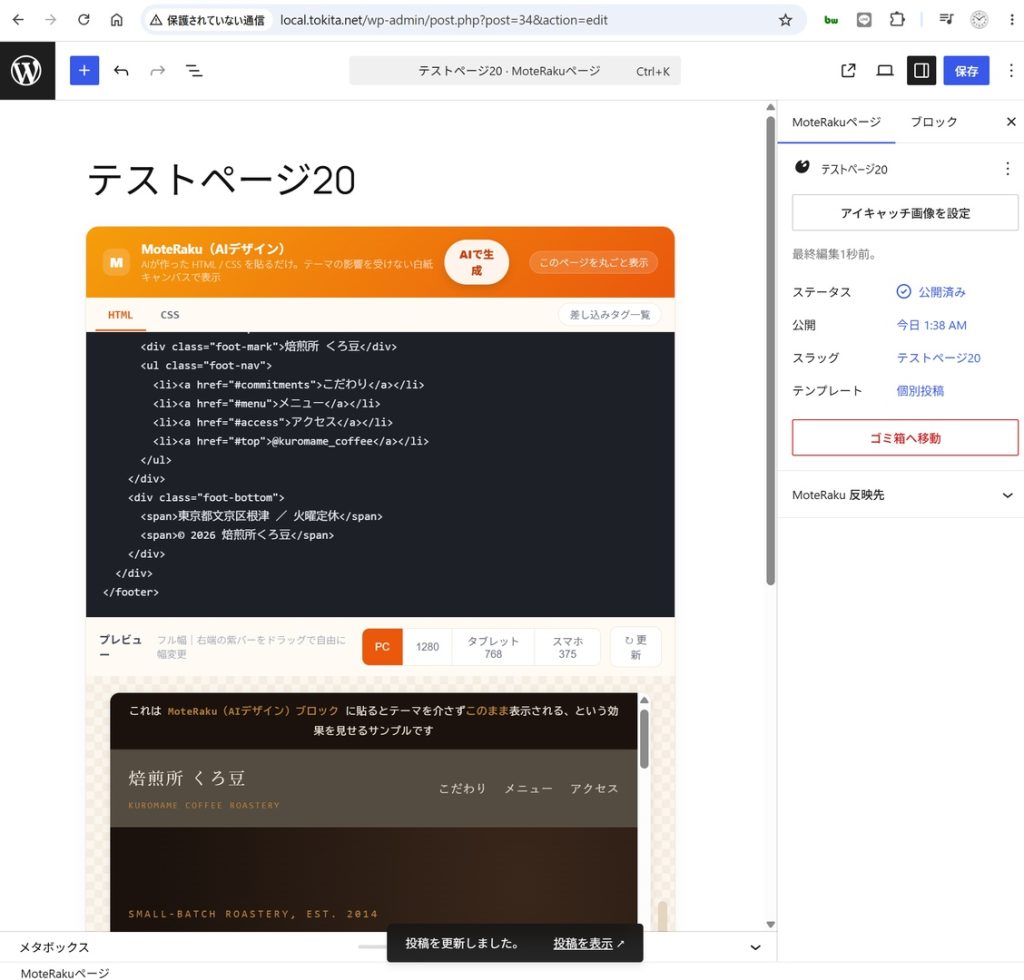Change publish date 今日 1:38 AM

click(x=931, y=325)
